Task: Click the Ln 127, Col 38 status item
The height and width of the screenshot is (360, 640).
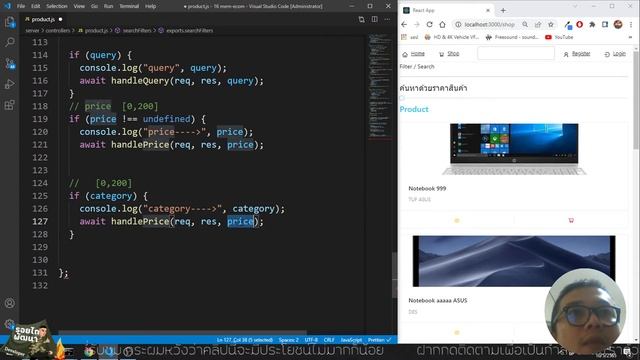Action: 244,340
